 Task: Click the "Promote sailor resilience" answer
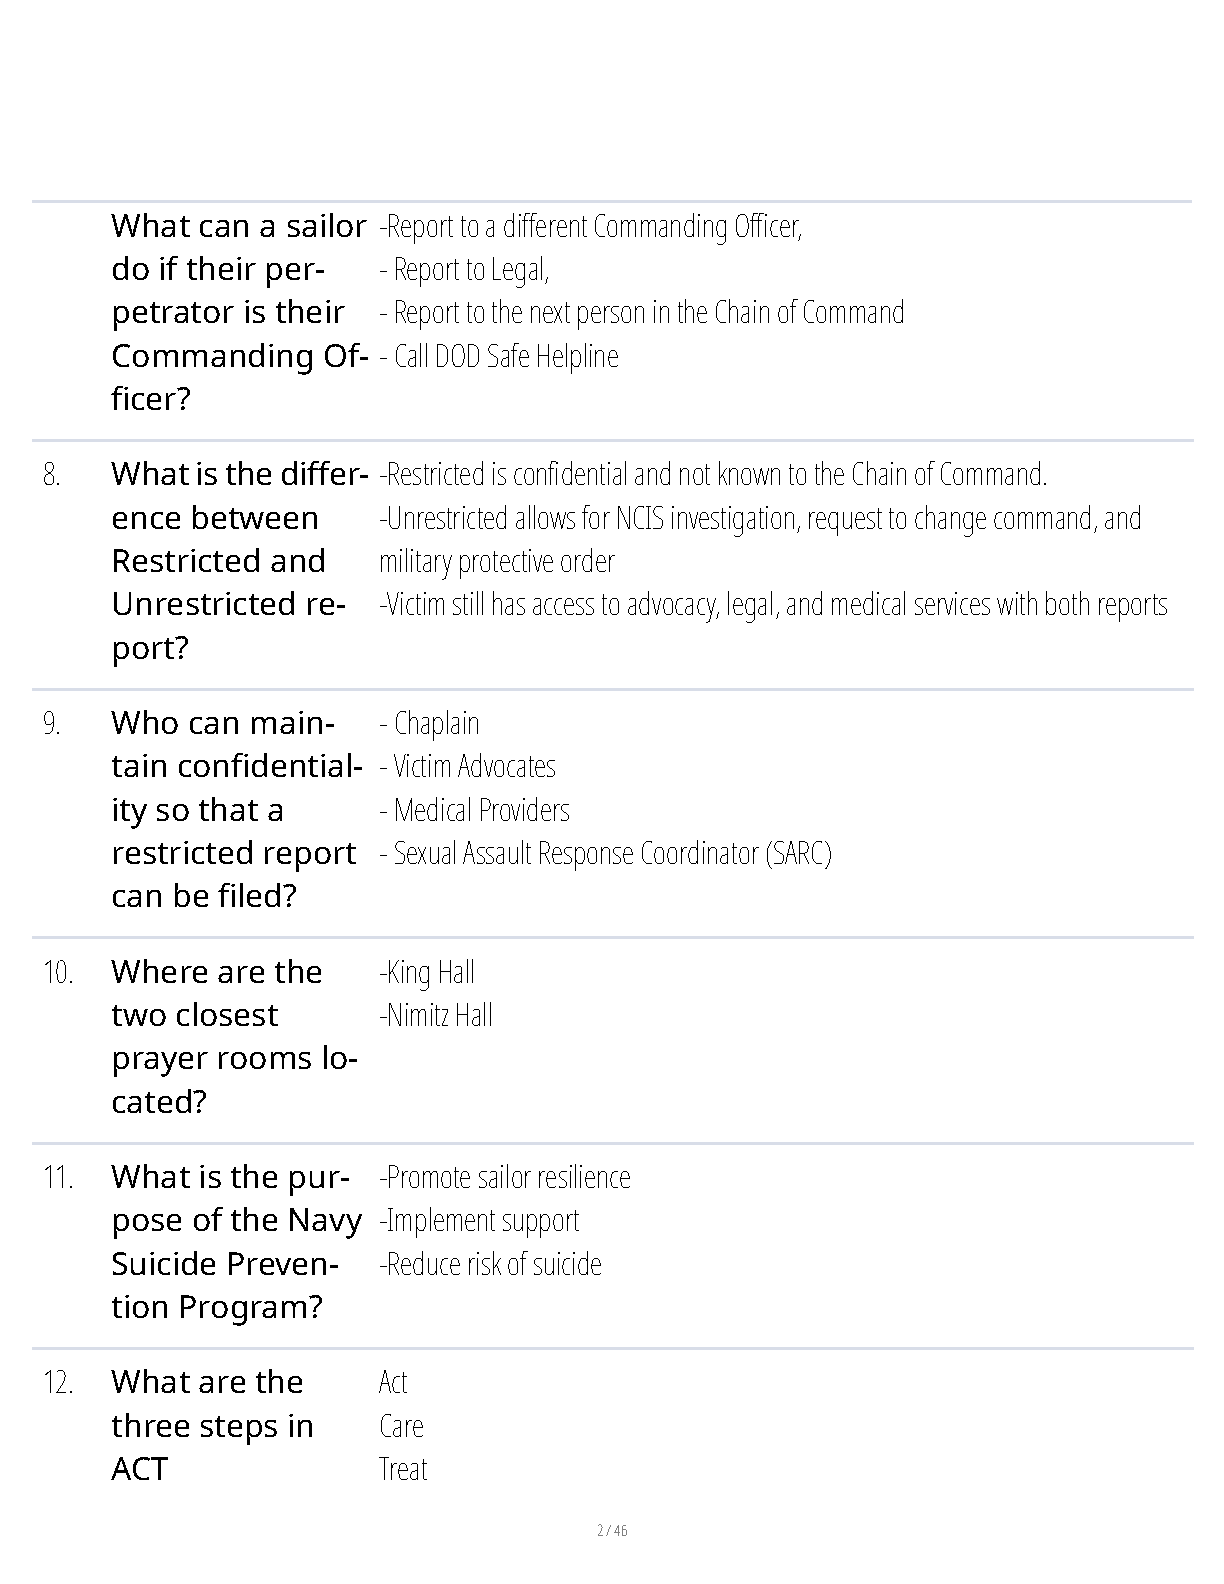[507, 1177]
